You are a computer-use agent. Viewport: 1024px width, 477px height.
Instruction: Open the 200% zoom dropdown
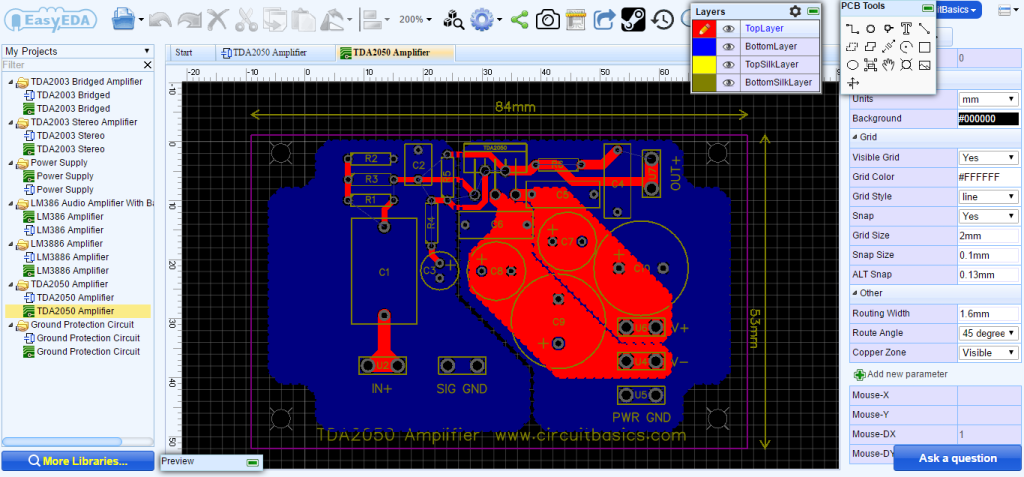point(415,20)
